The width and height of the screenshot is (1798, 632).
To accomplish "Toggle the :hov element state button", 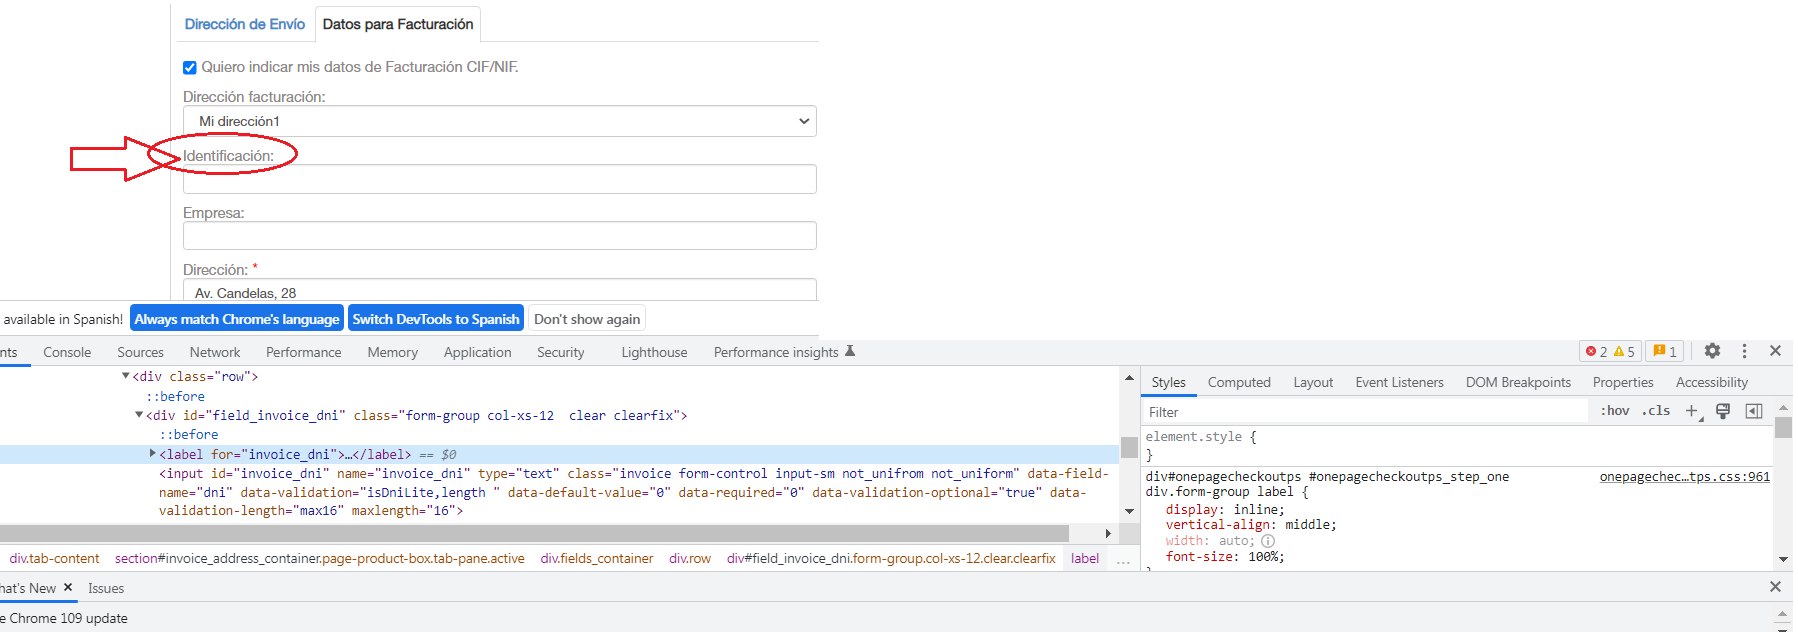I will [1615, 411].
